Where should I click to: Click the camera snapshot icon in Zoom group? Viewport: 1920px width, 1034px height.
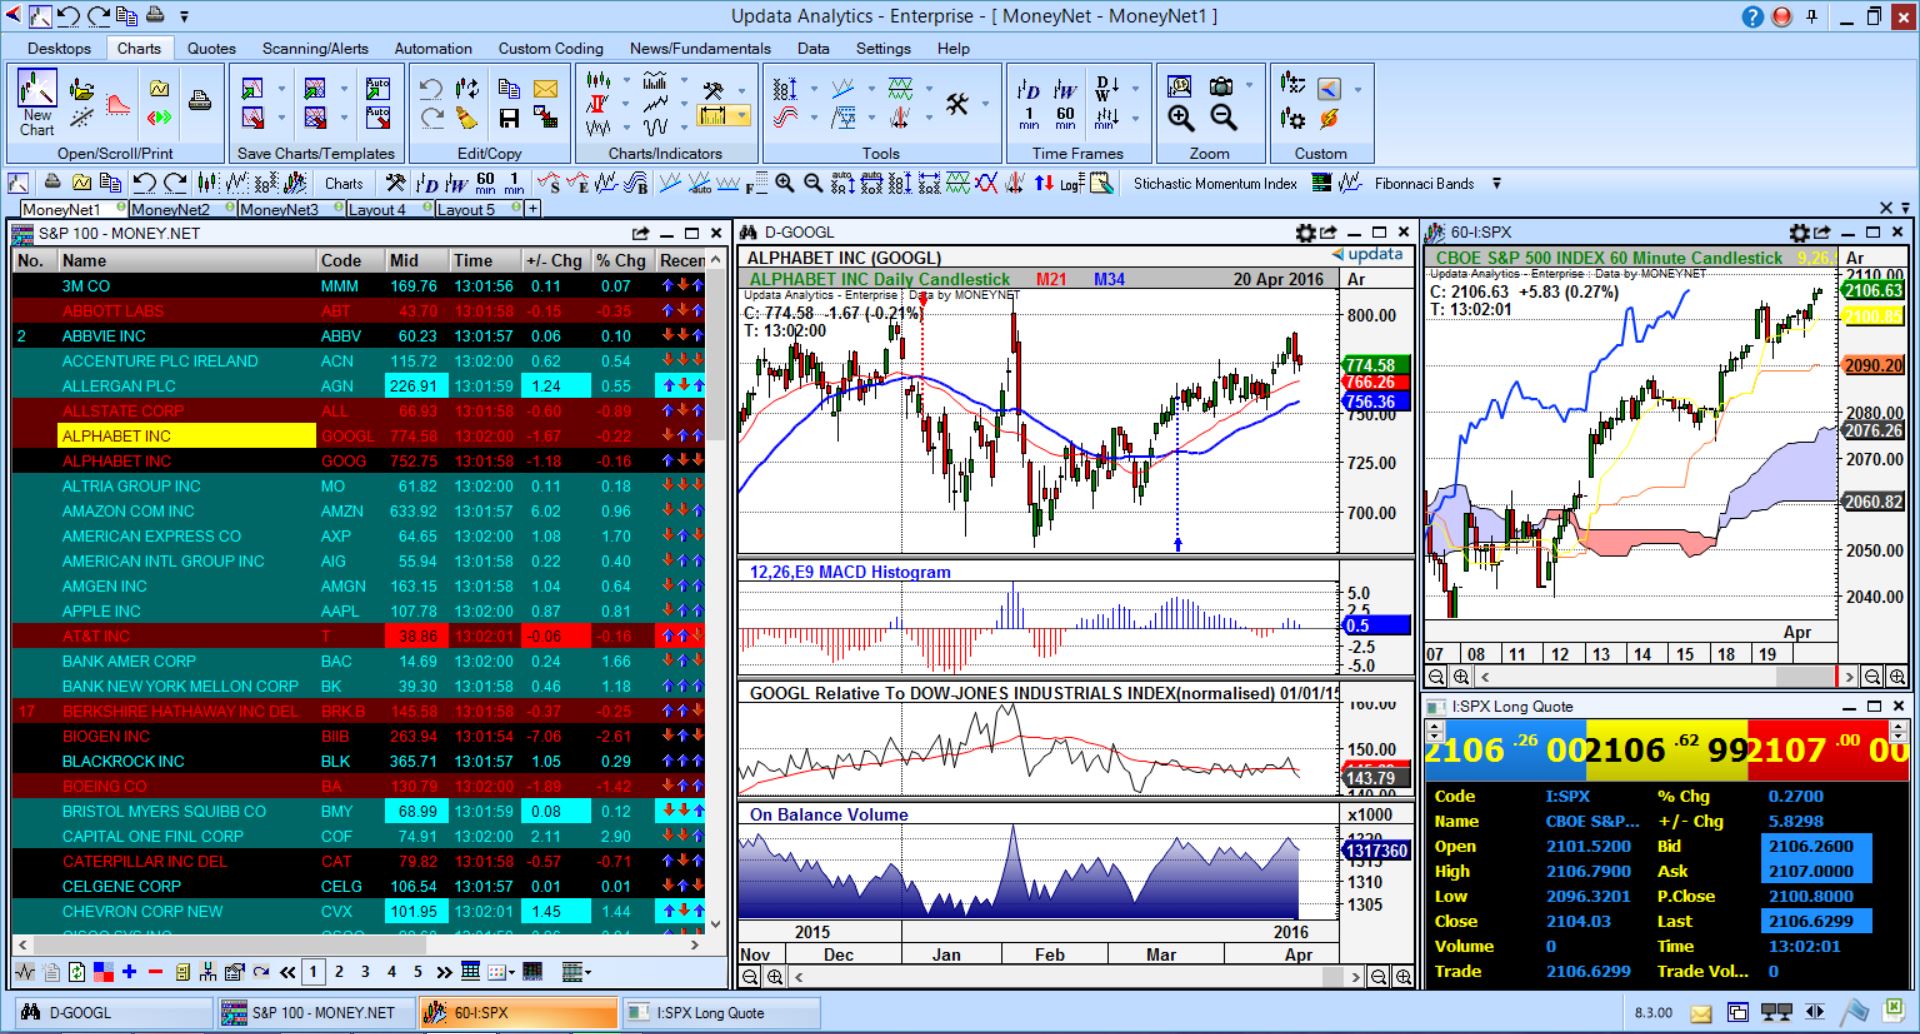click(1221, 87)
